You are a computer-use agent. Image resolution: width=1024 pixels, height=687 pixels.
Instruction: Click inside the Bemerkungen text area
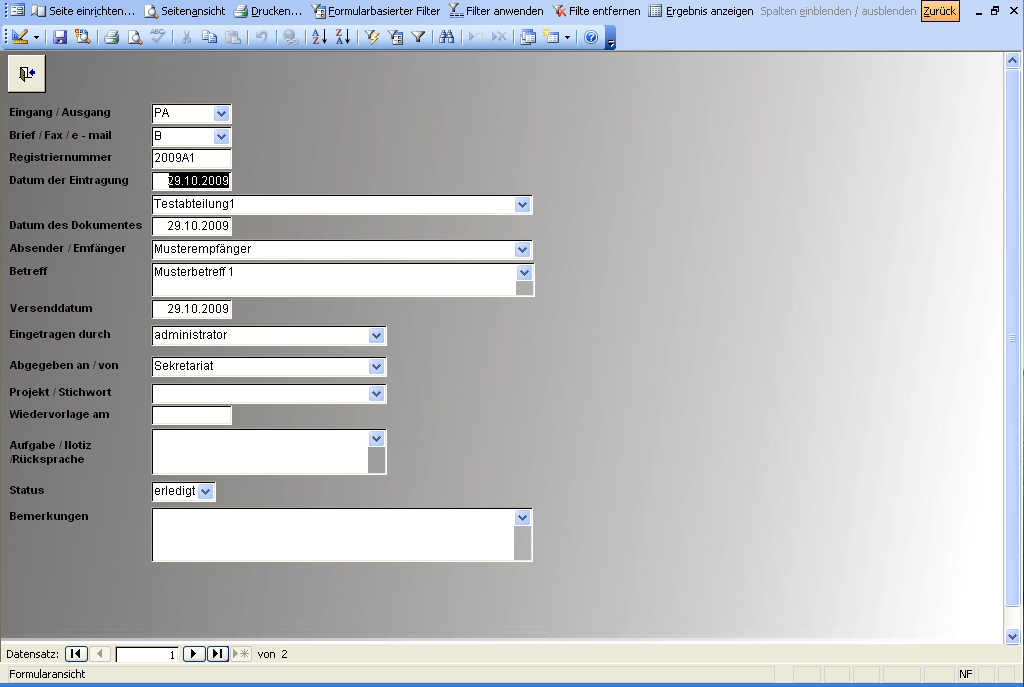[333, 535]
